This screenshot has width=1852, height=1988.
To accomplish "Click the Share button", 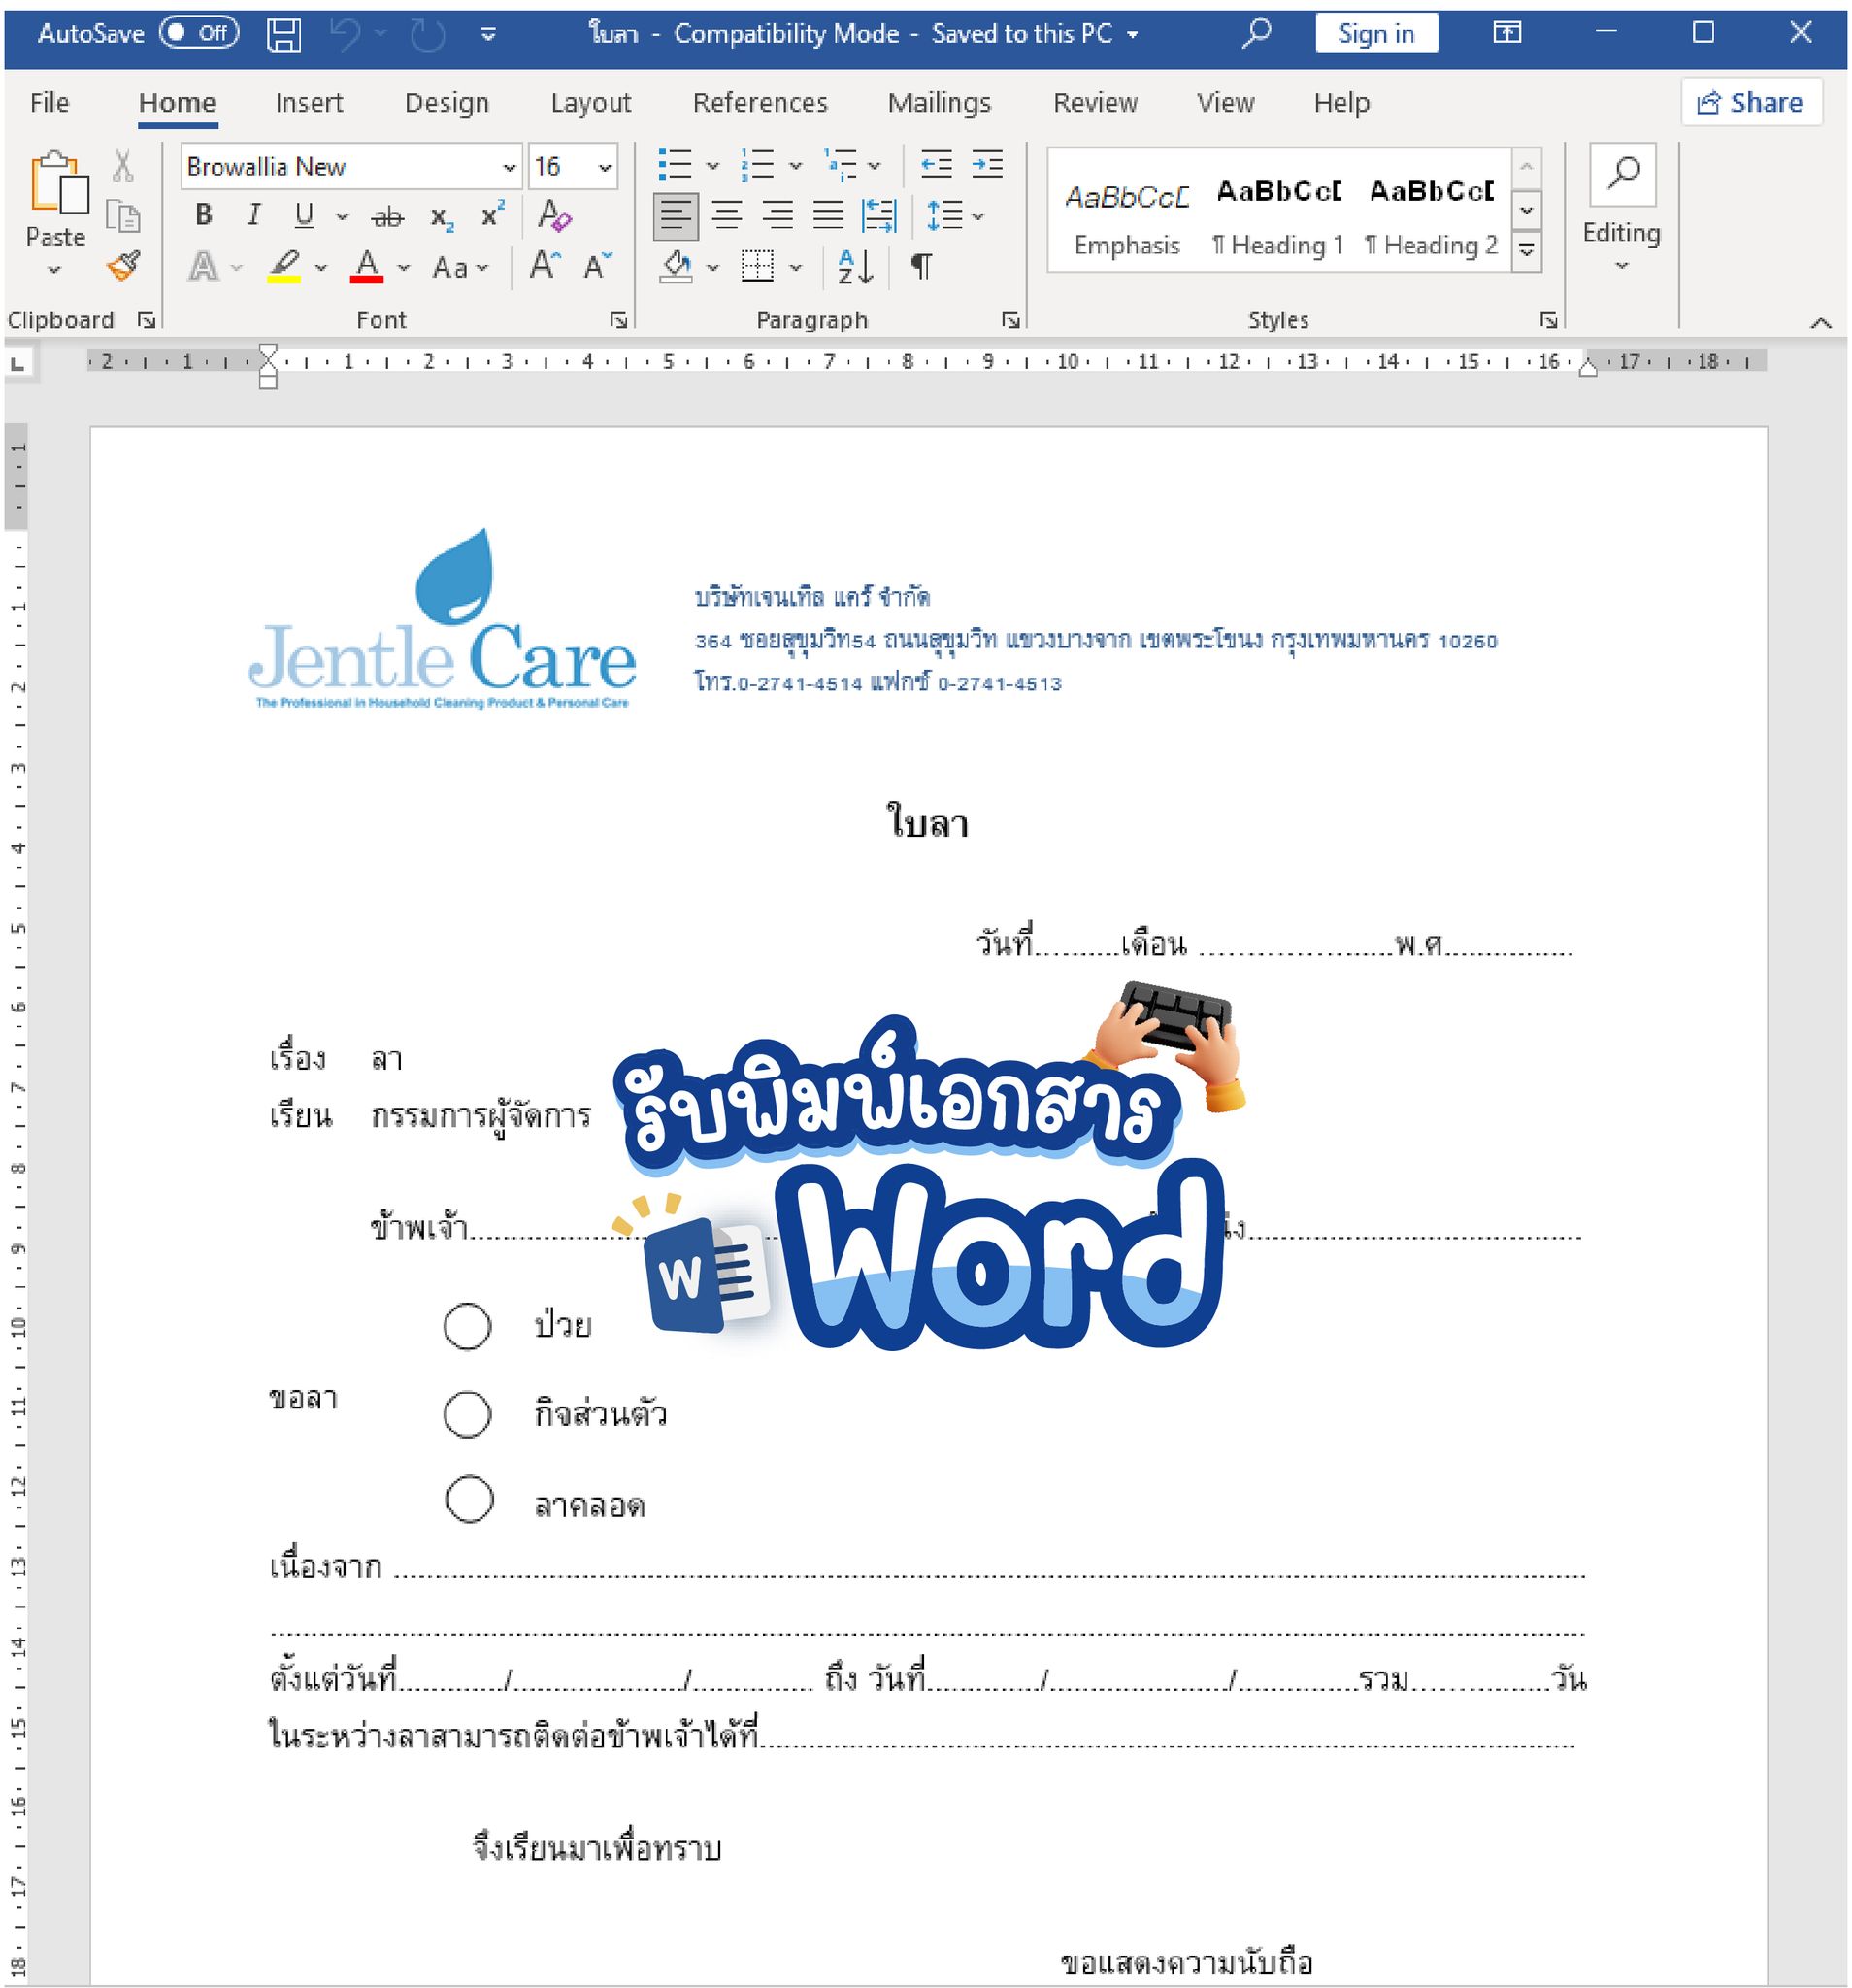I will 1750,102.
